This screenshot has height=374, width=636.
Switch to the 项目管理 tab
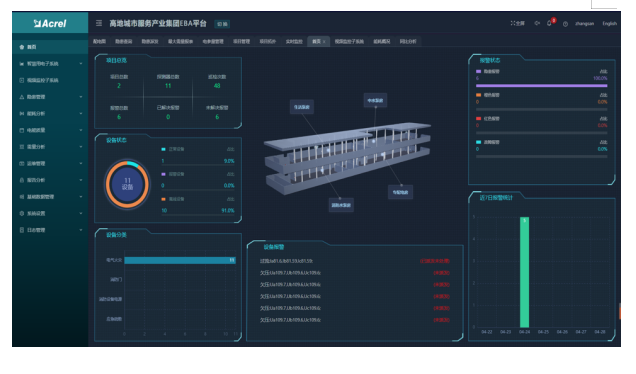(241, 41)
